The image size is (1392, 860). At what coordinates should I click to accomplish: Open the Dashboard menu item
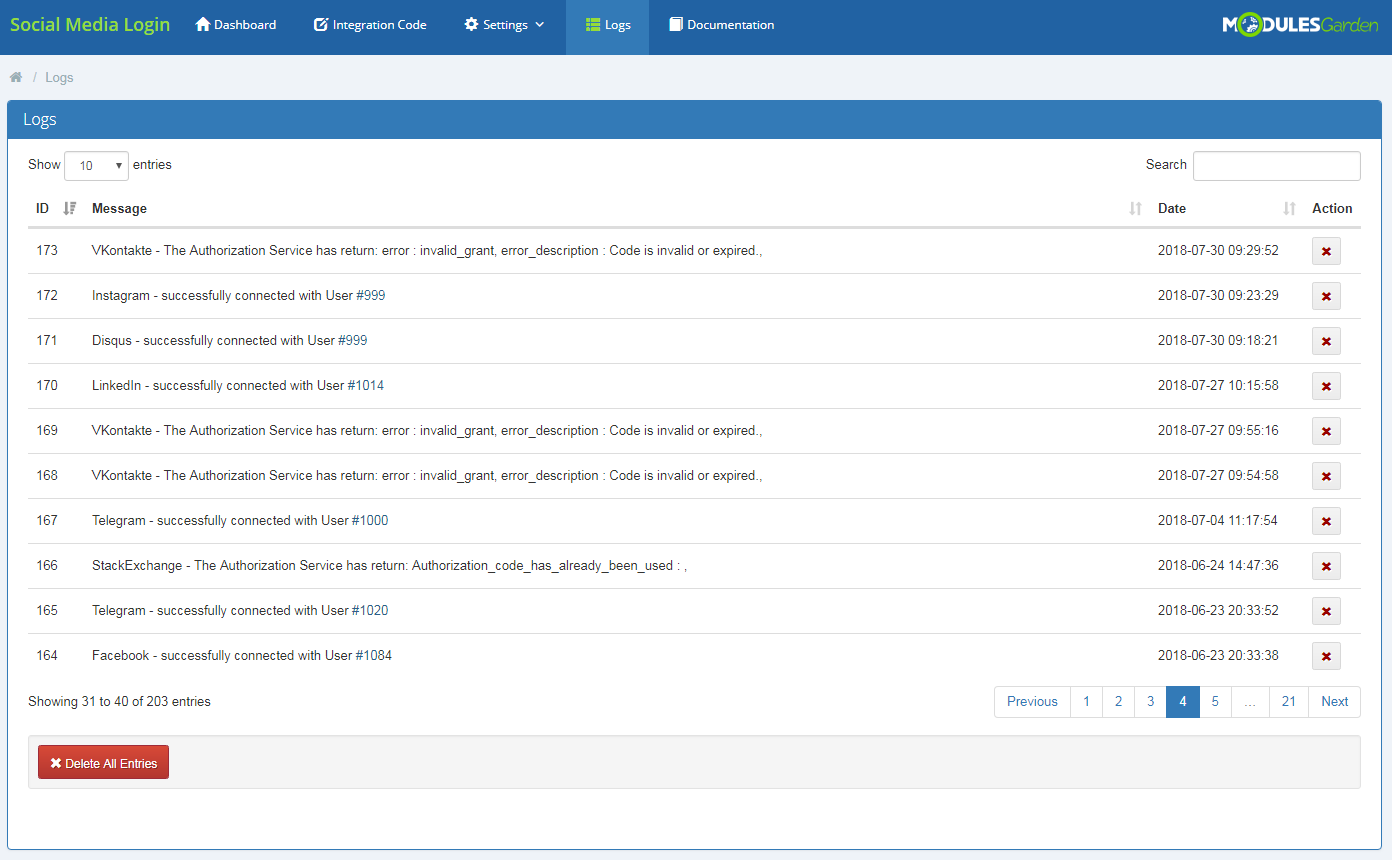[x=236, y=25]
